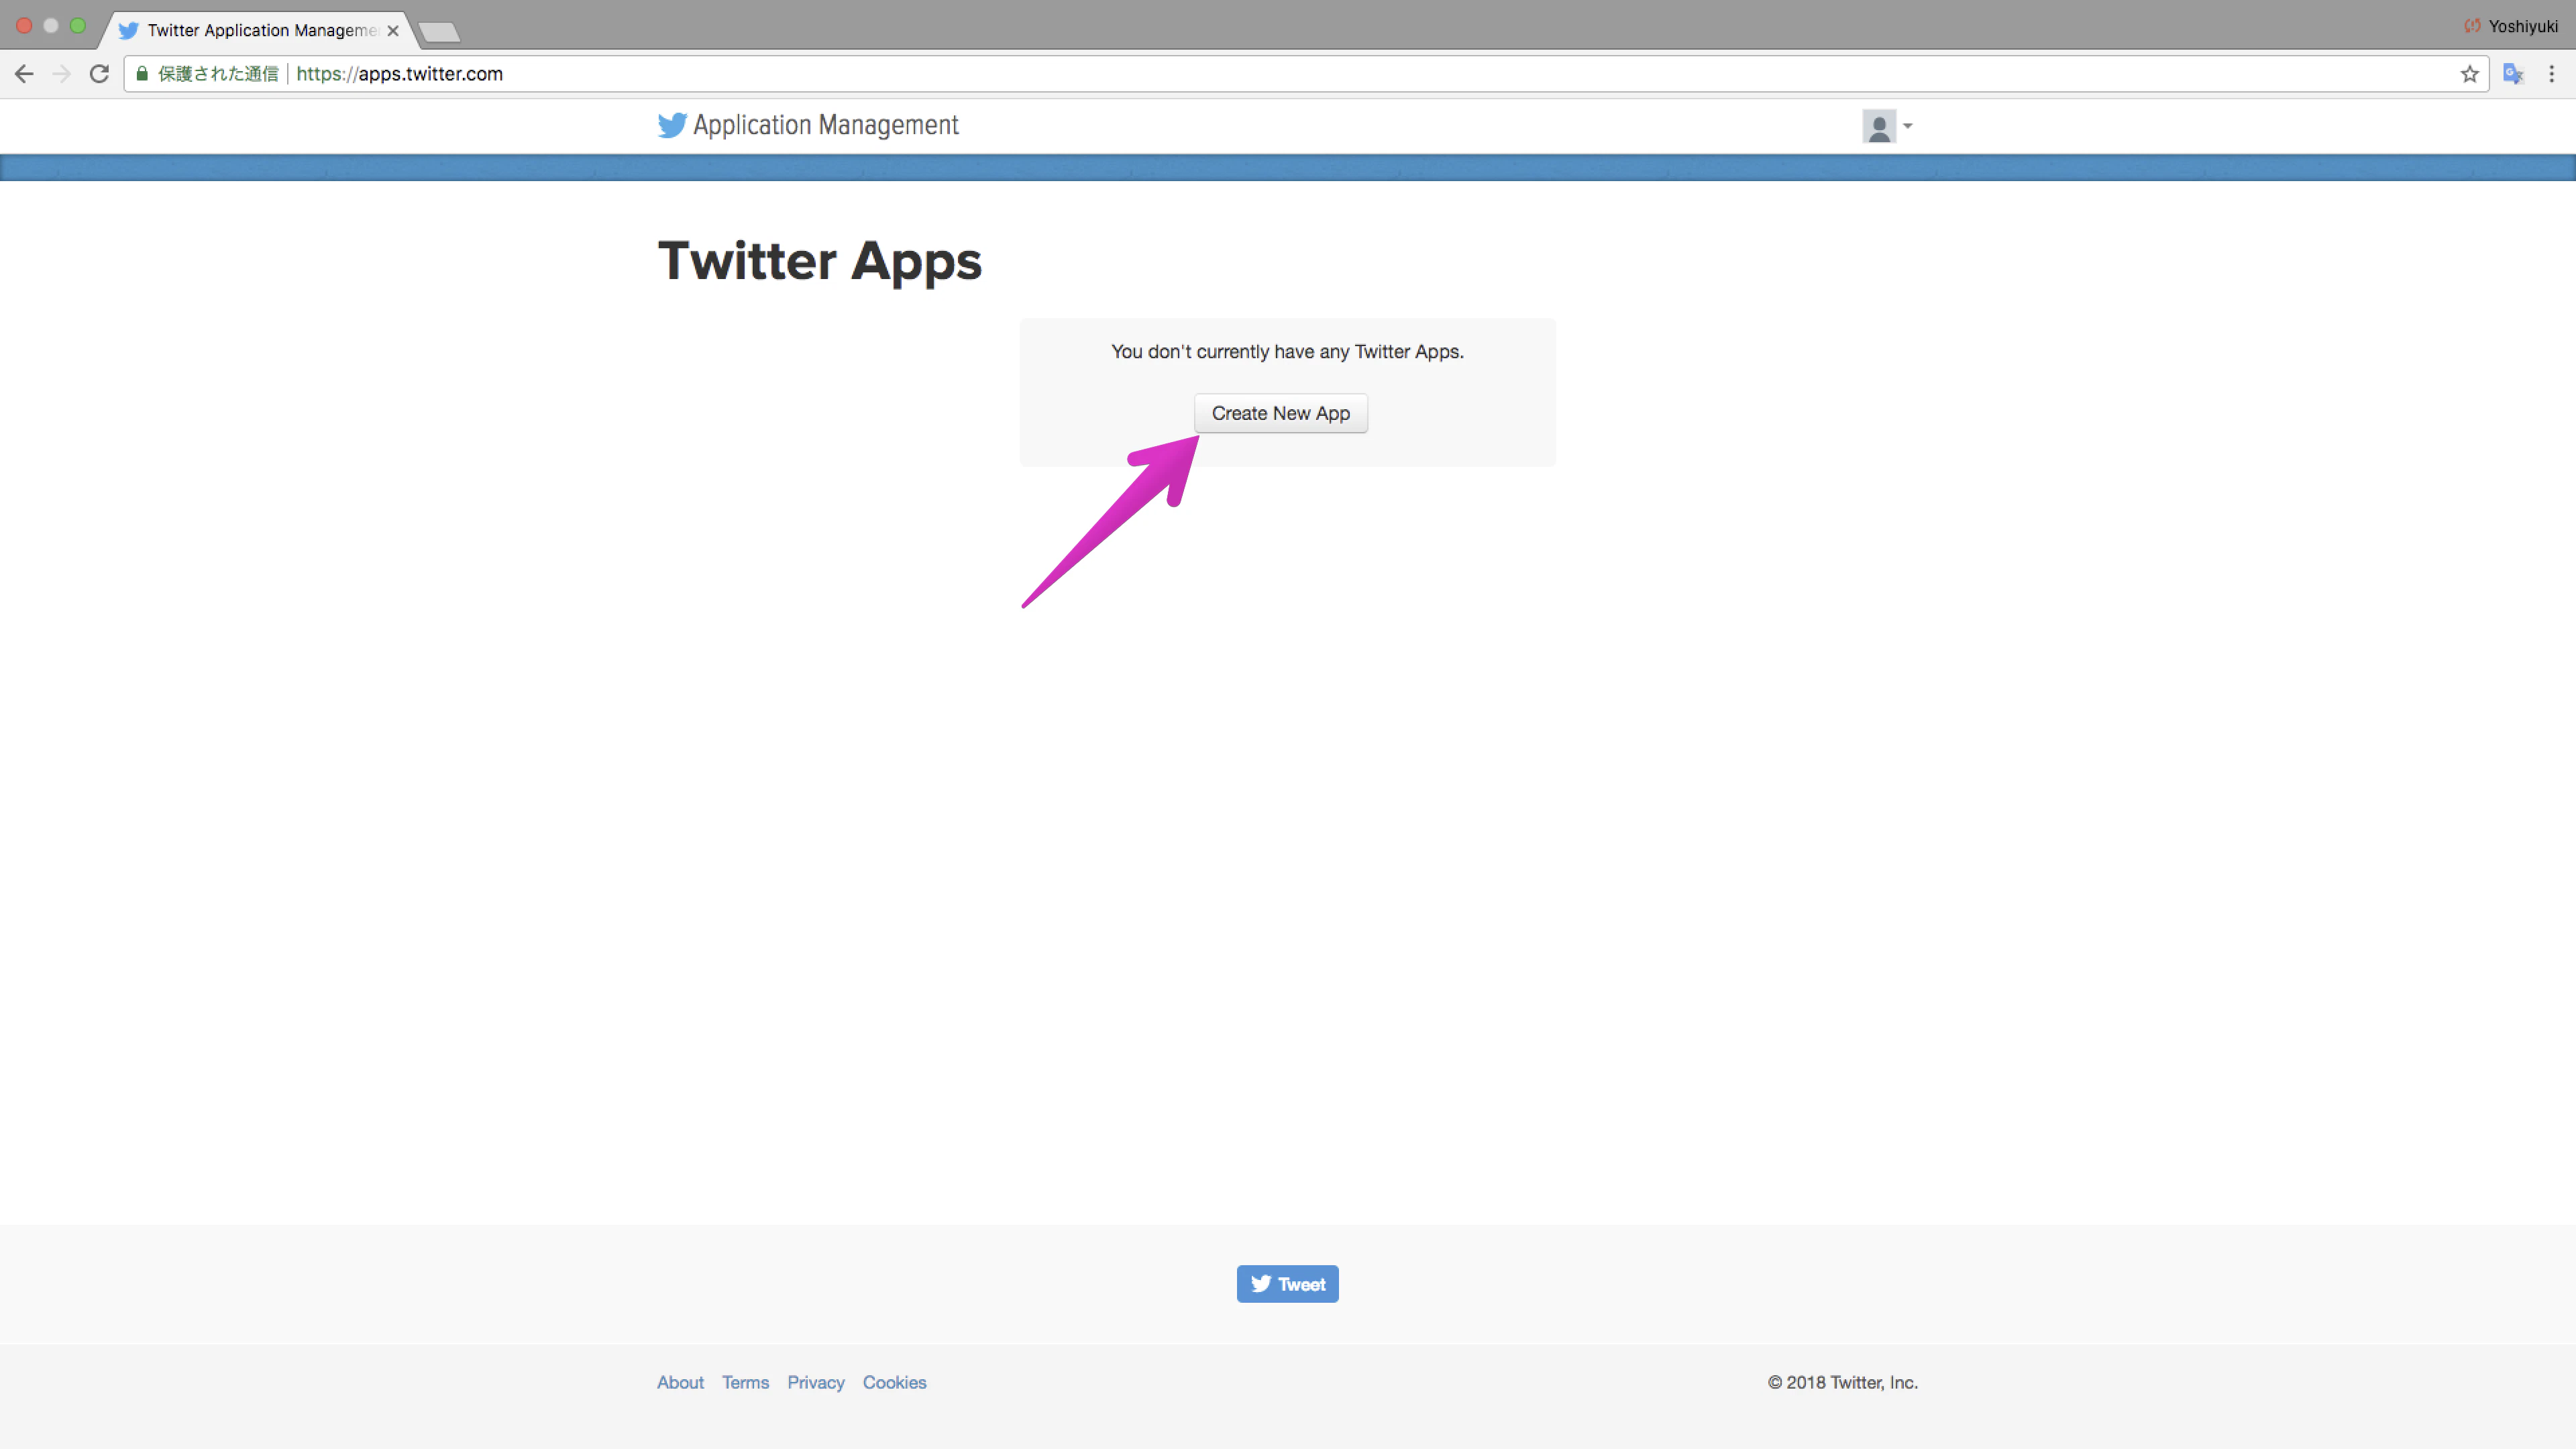Click the Twitter bird logo in header

point(672,125)
